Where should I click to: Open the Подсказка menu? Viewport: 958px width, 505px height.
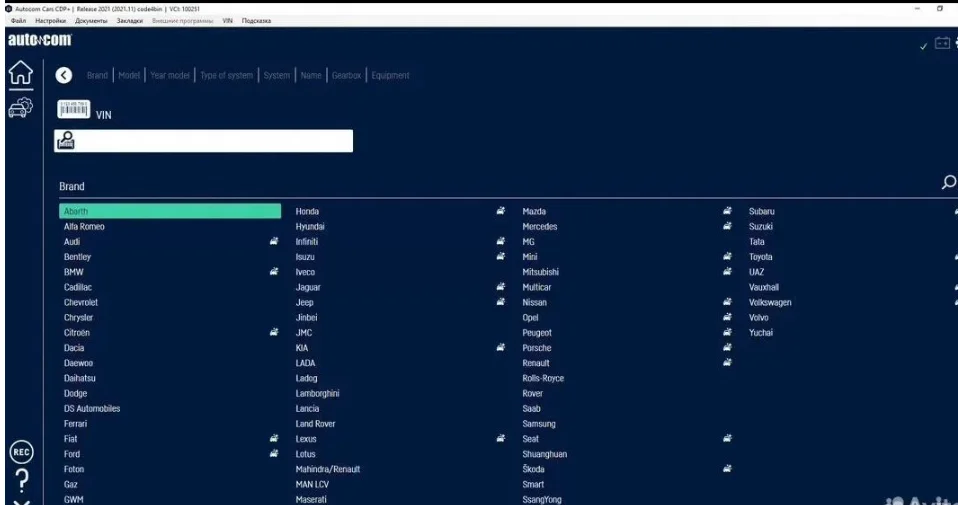click(x=256, y=21)
